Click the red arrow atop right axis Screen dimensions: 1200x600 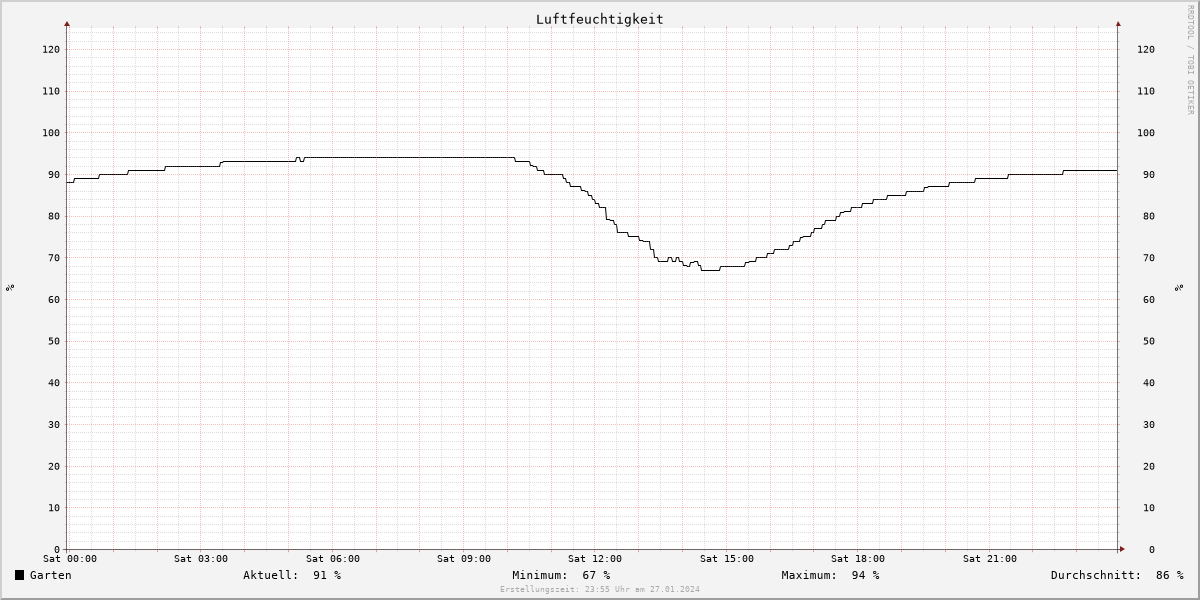point(1118,22)
